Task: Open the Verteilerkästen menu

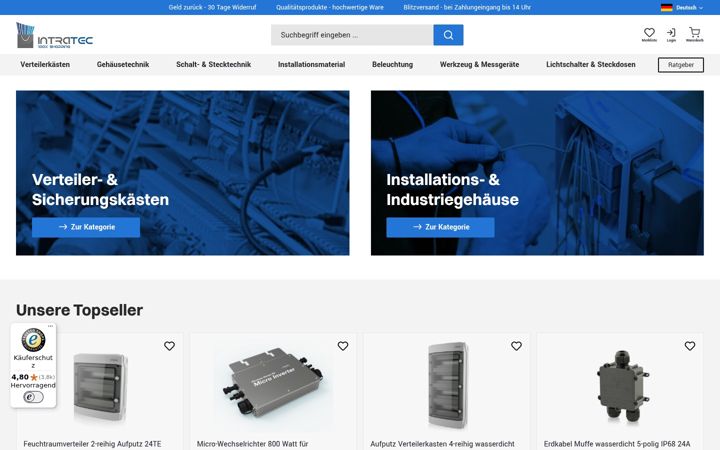Action: (45, 64)
